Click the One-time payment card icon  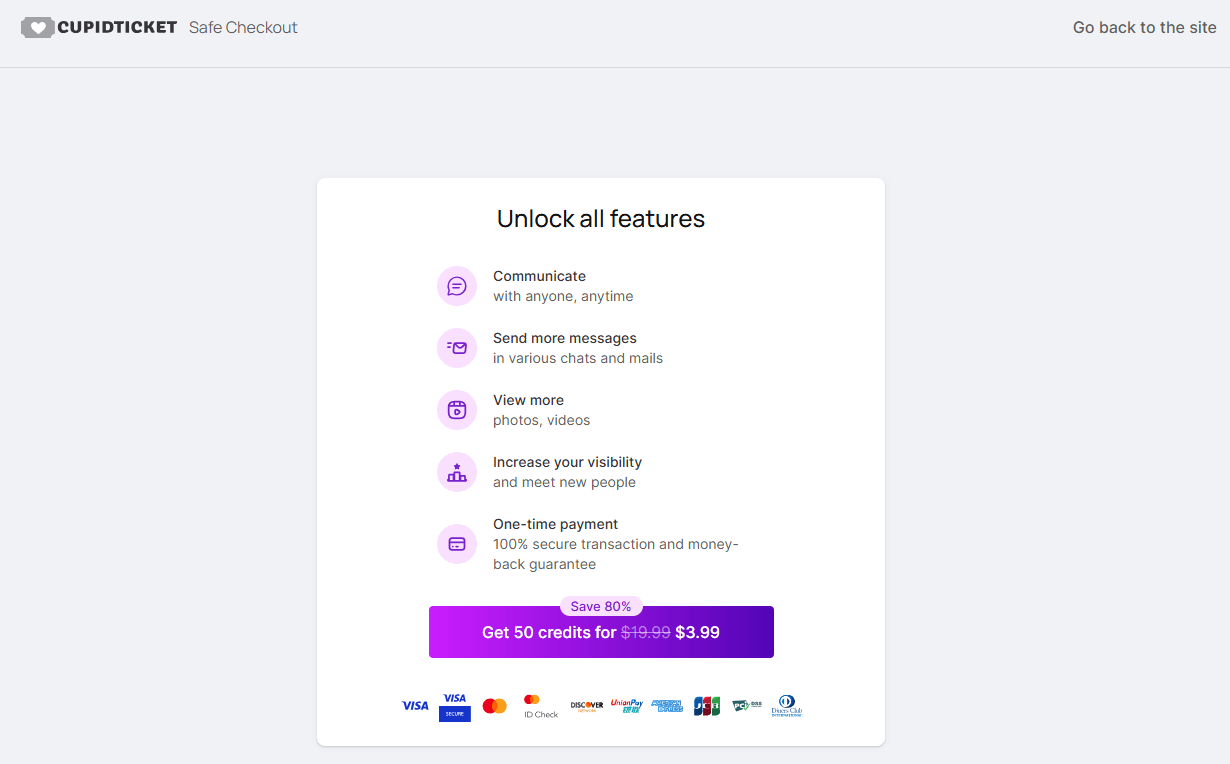[x=457, y=544]
